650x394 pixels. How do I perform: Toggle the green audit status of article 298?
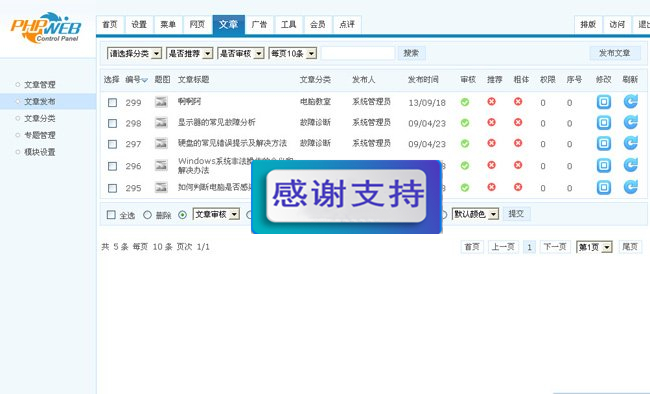coord(465,123)
